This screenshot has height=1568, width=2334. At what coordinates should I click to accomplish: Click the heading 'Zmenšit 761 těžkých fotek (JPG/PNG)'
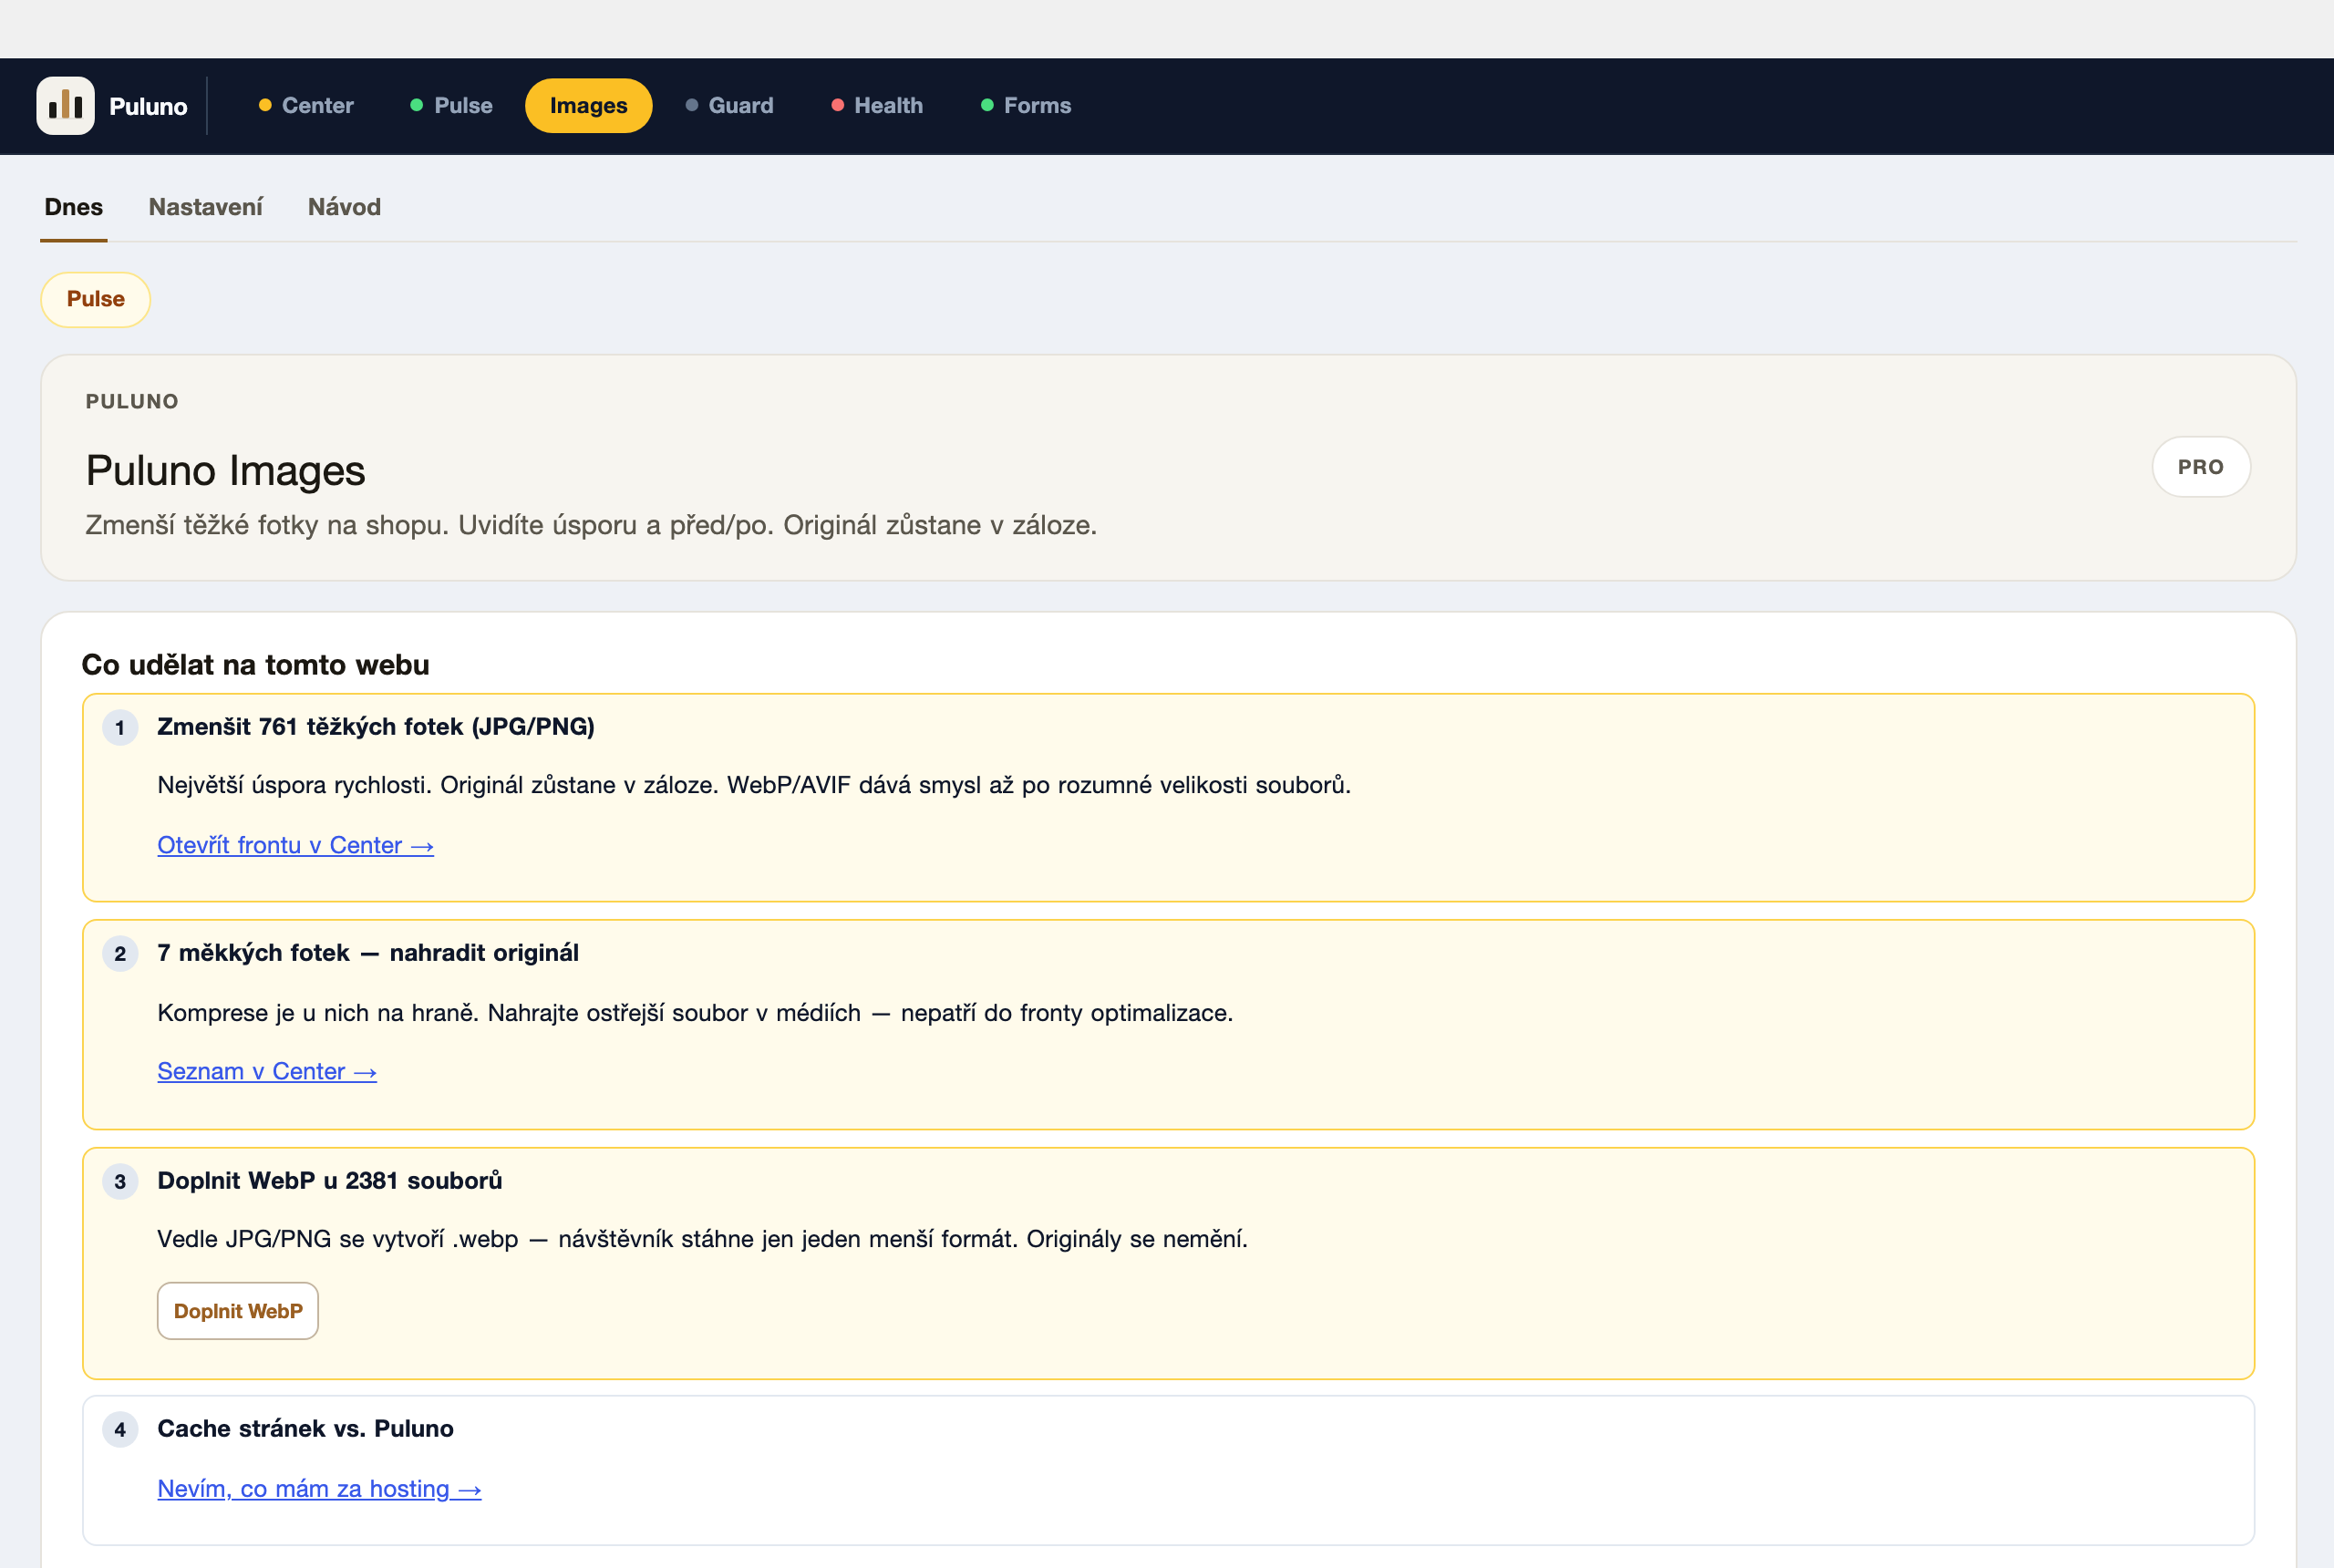point(376,726)
